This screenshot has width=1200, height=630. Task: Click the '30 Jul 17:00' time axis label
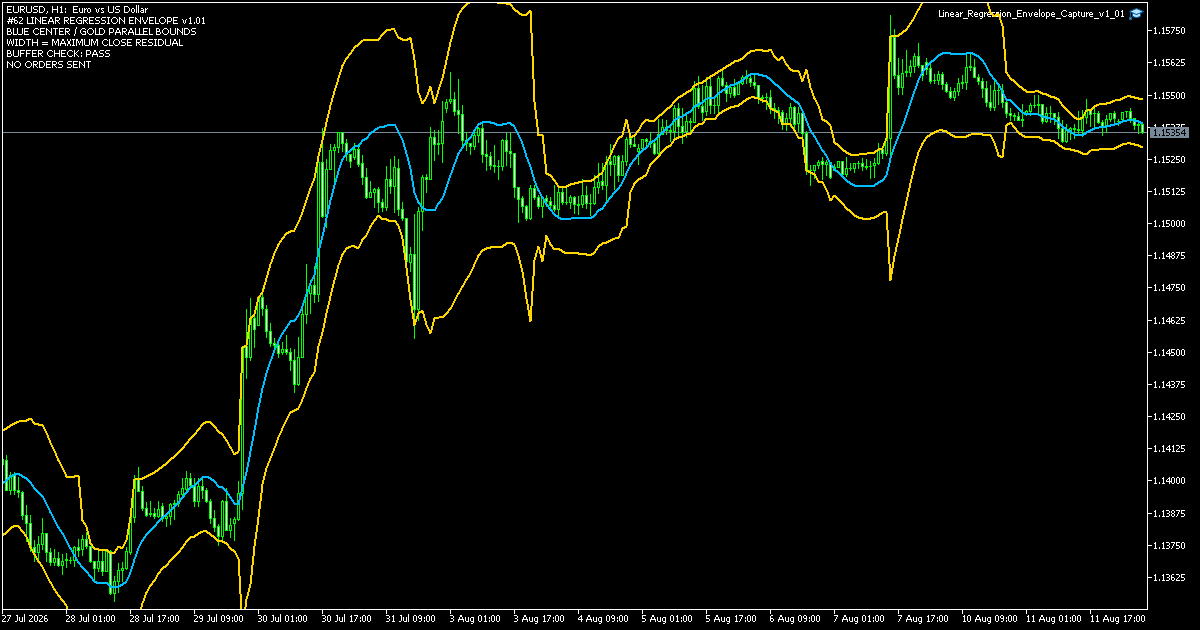pos(349,618)
